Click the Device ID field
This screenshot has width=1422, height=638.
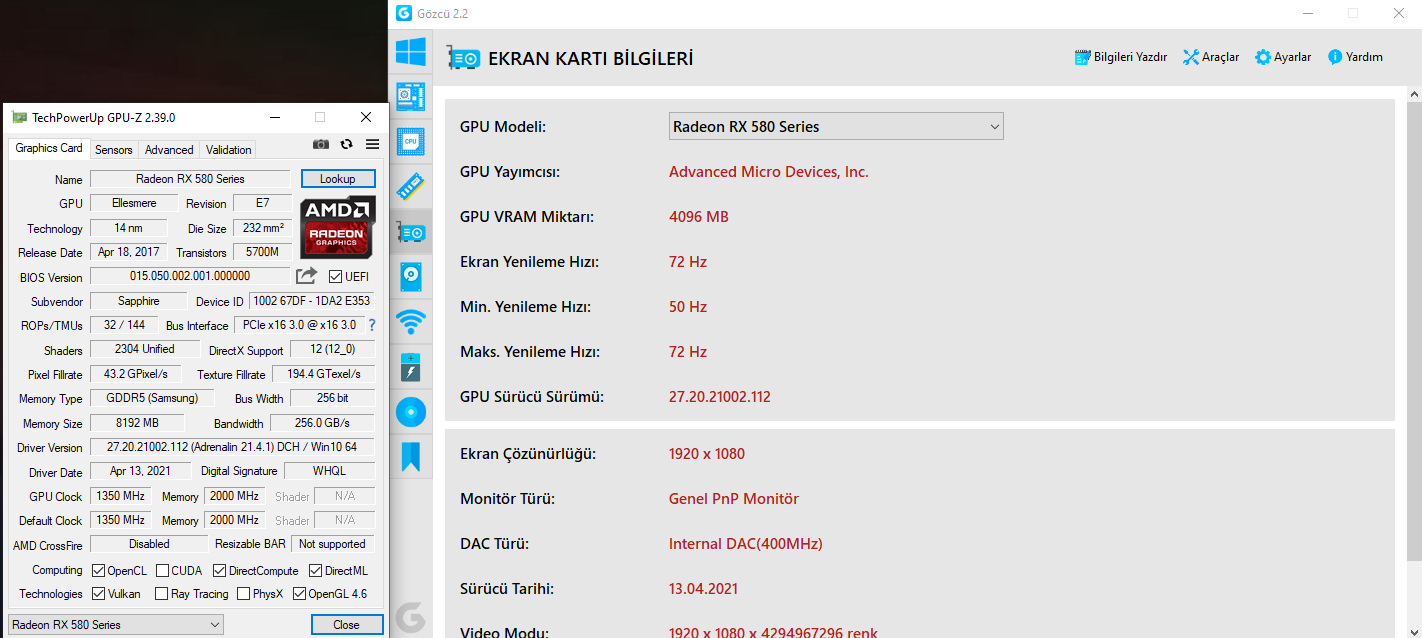point(312,301)
